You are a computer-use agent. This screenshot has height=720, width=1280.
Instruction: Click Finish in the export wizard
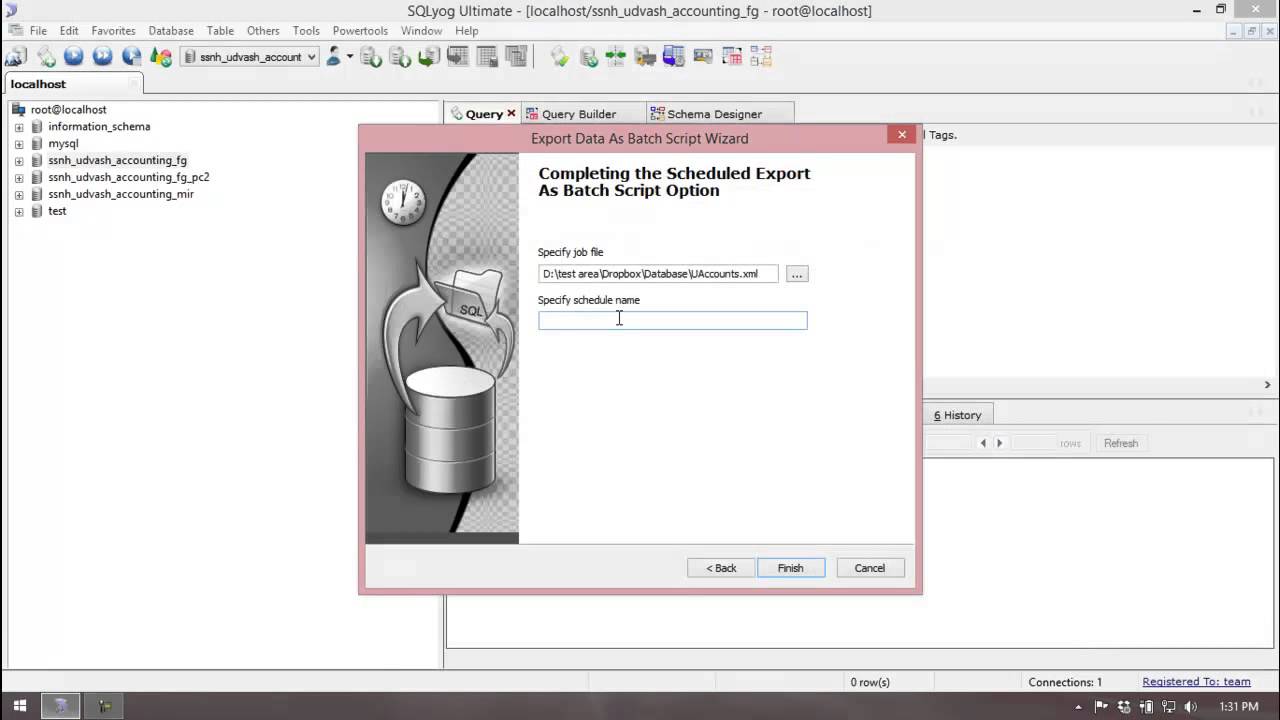(x=790, y=568)
